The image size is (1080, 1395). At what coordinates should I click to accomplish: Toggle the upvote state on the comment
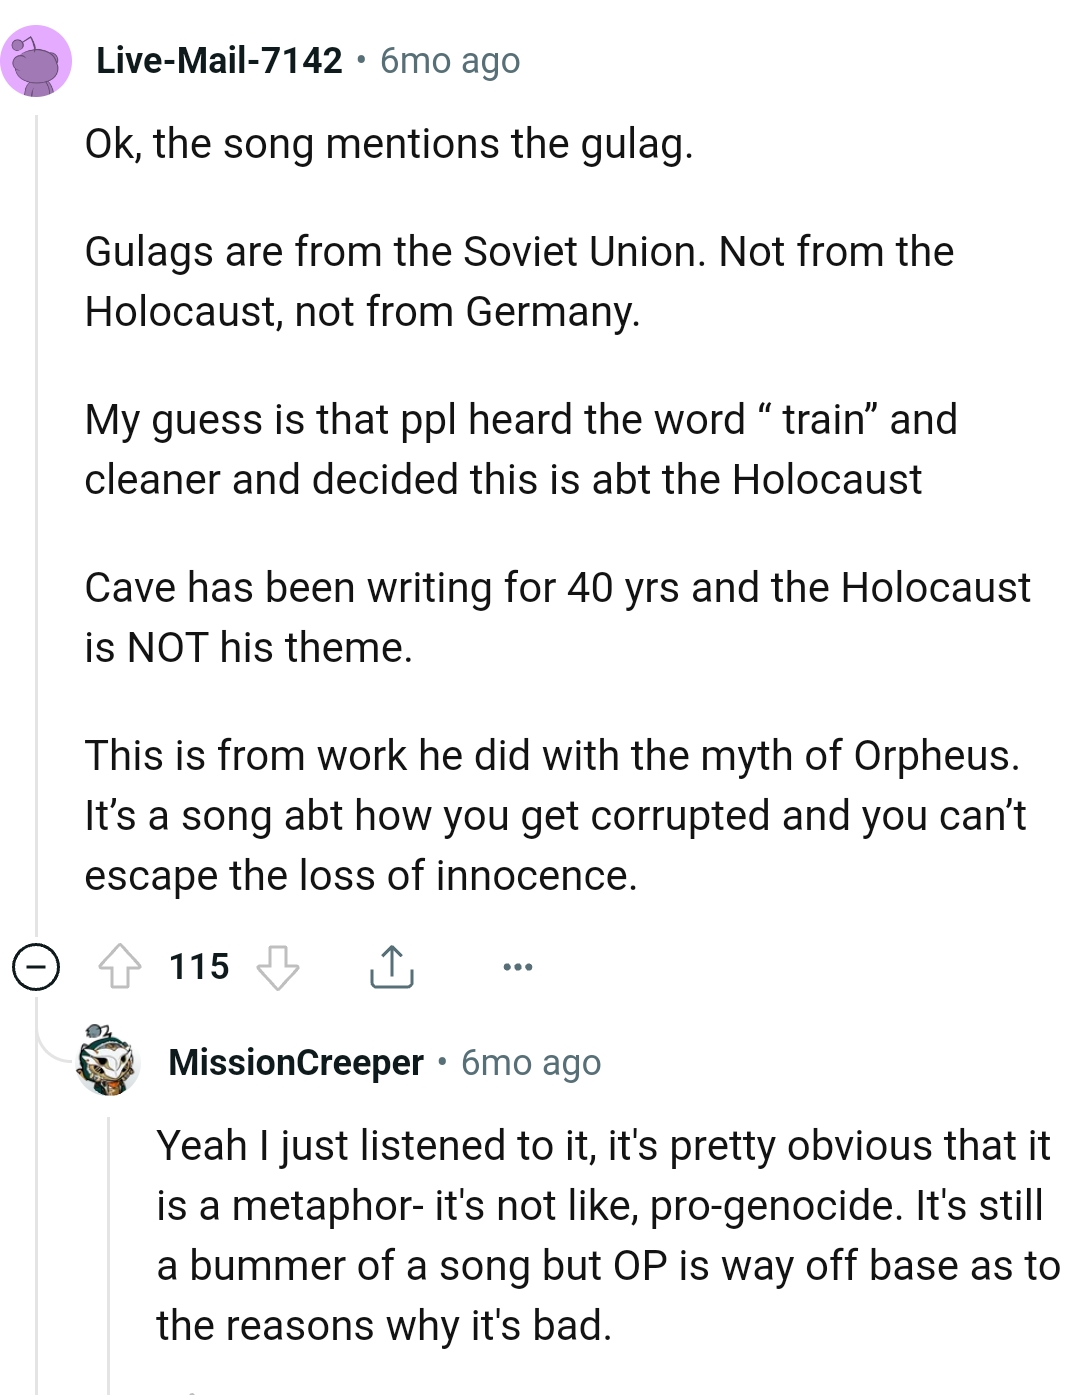[x=122, y=965]
